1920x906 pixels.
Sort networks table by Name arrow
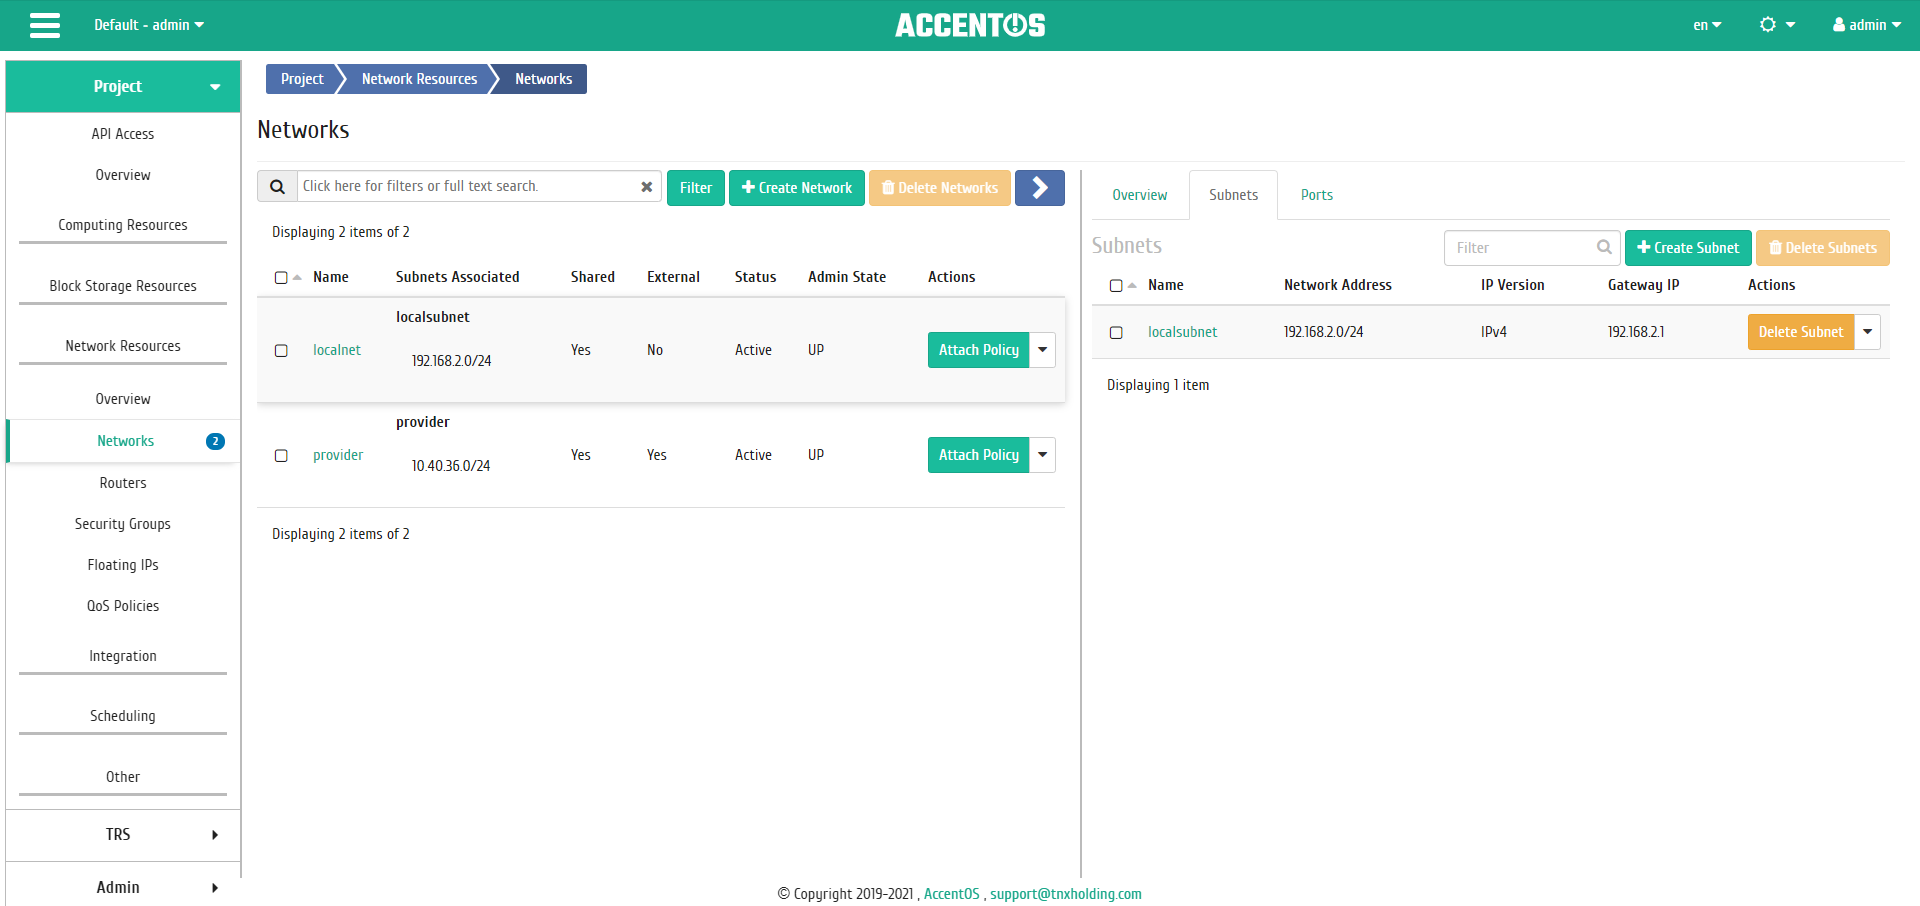click(297, 278)
